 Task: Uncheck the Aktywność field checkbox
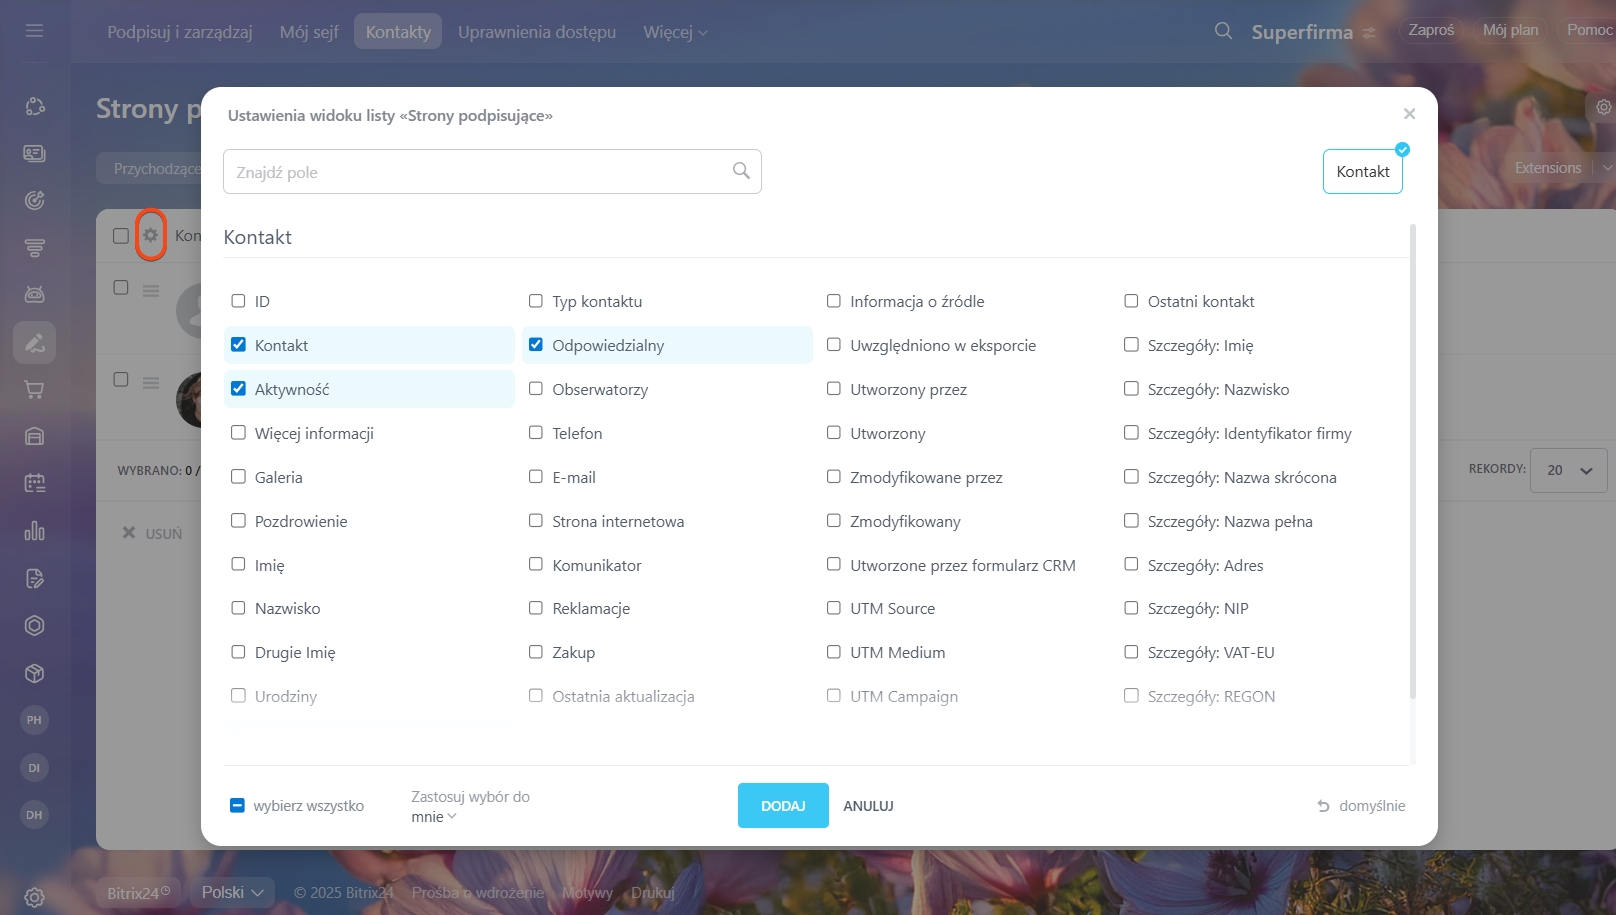point(238,389)
